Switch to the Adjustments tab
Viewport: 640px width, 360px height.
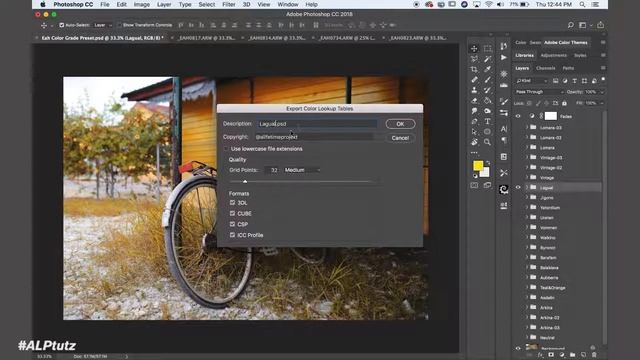(x=553, y=56)
